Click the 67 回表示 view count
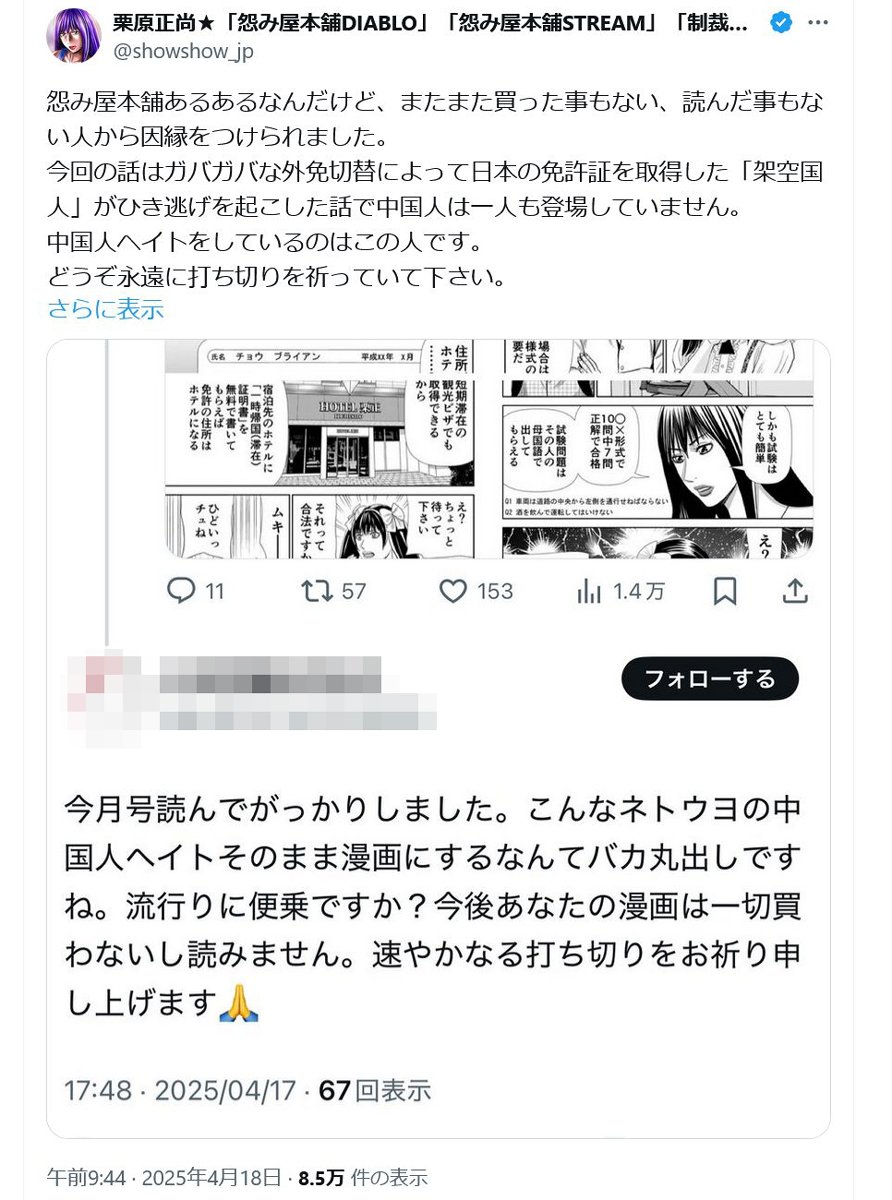892x1200 pixels. coord(374,1089)
